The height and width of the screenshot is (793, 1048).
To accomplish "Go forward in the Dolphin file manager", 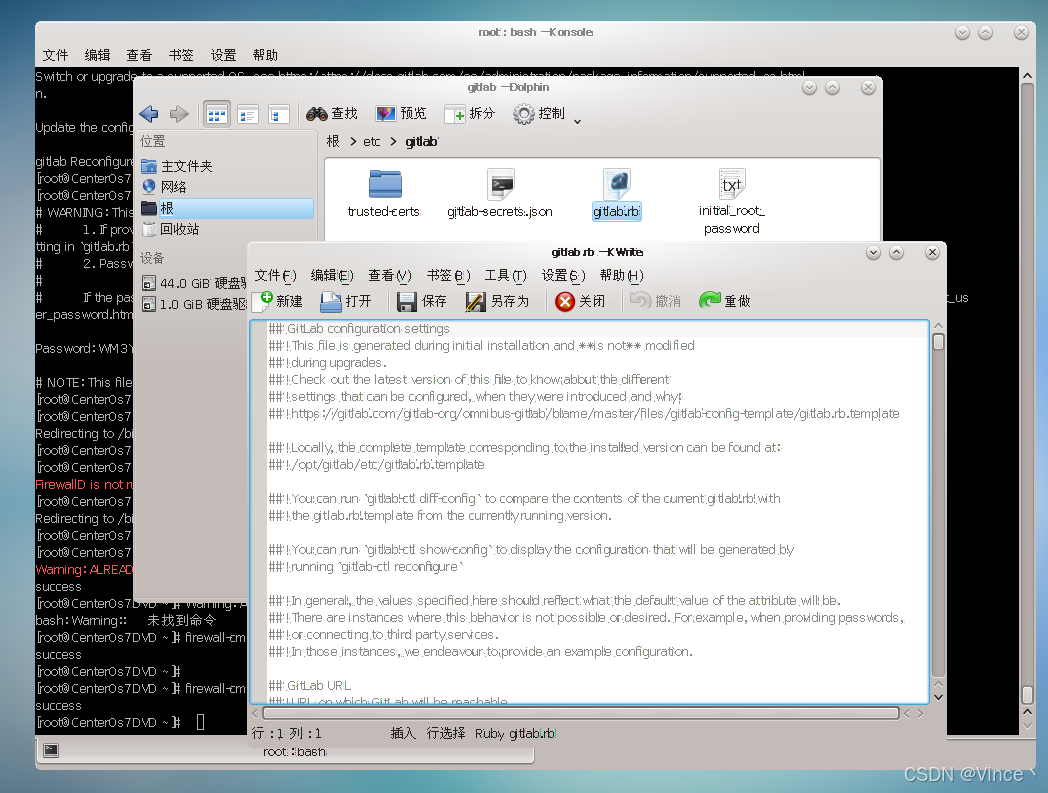I will point(178,114).
